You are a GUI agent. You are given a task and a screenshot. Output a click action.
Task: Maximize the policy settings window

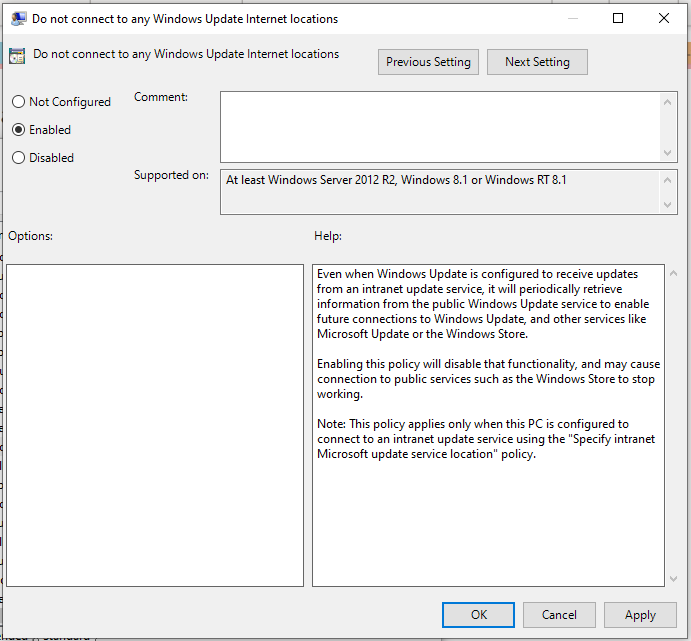(x=618, y=18)
